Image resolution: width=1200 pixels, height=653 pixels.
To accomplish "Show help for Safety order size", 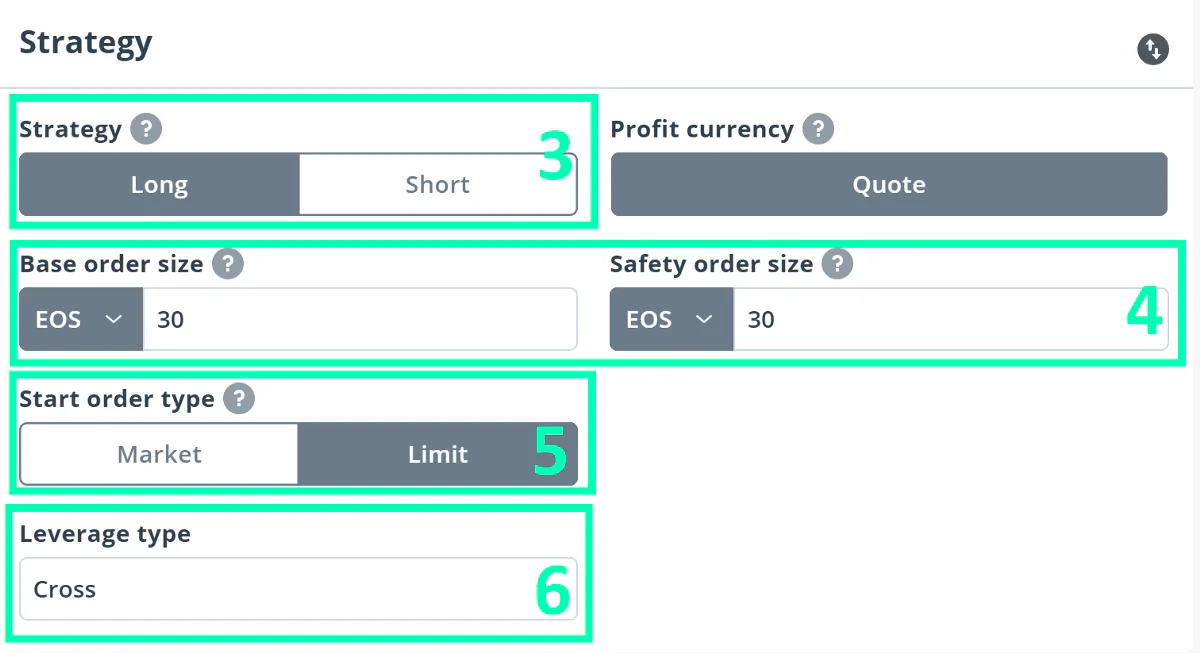I will pos(837,264).
